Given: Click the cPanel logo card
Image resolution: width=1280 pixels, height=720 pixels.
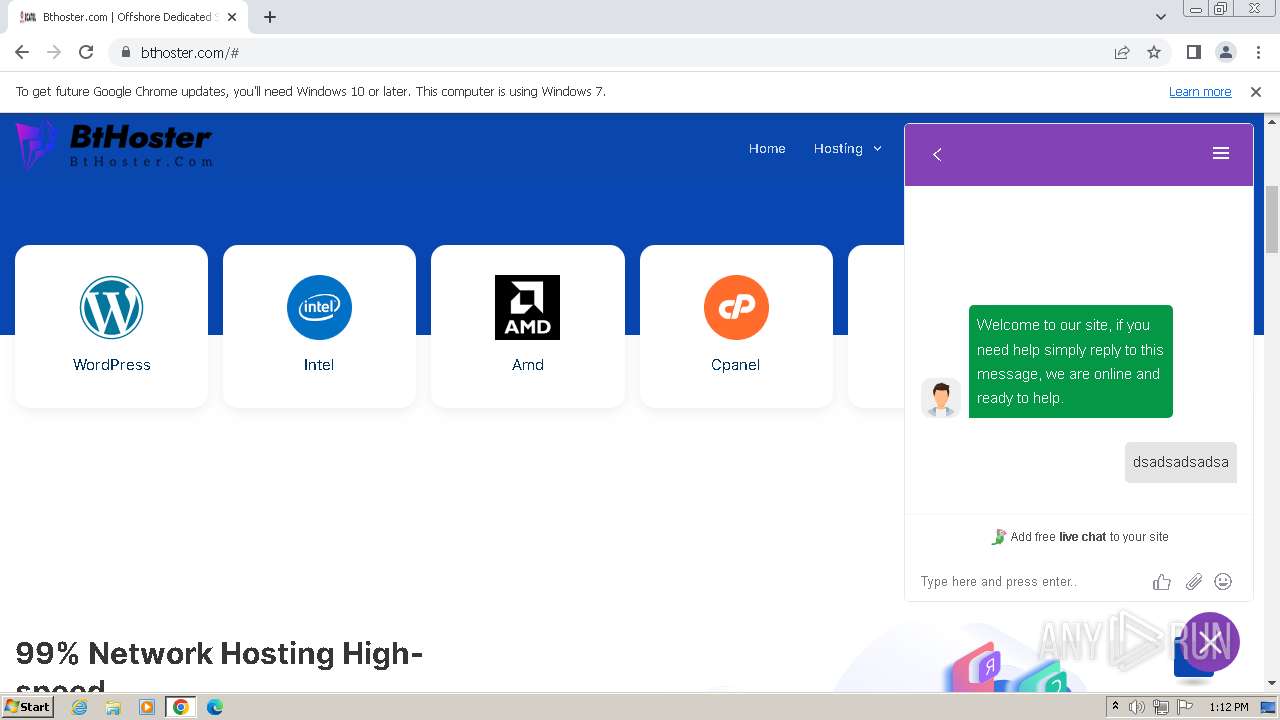Looking at the screenshot, I should tap(736, 326).
